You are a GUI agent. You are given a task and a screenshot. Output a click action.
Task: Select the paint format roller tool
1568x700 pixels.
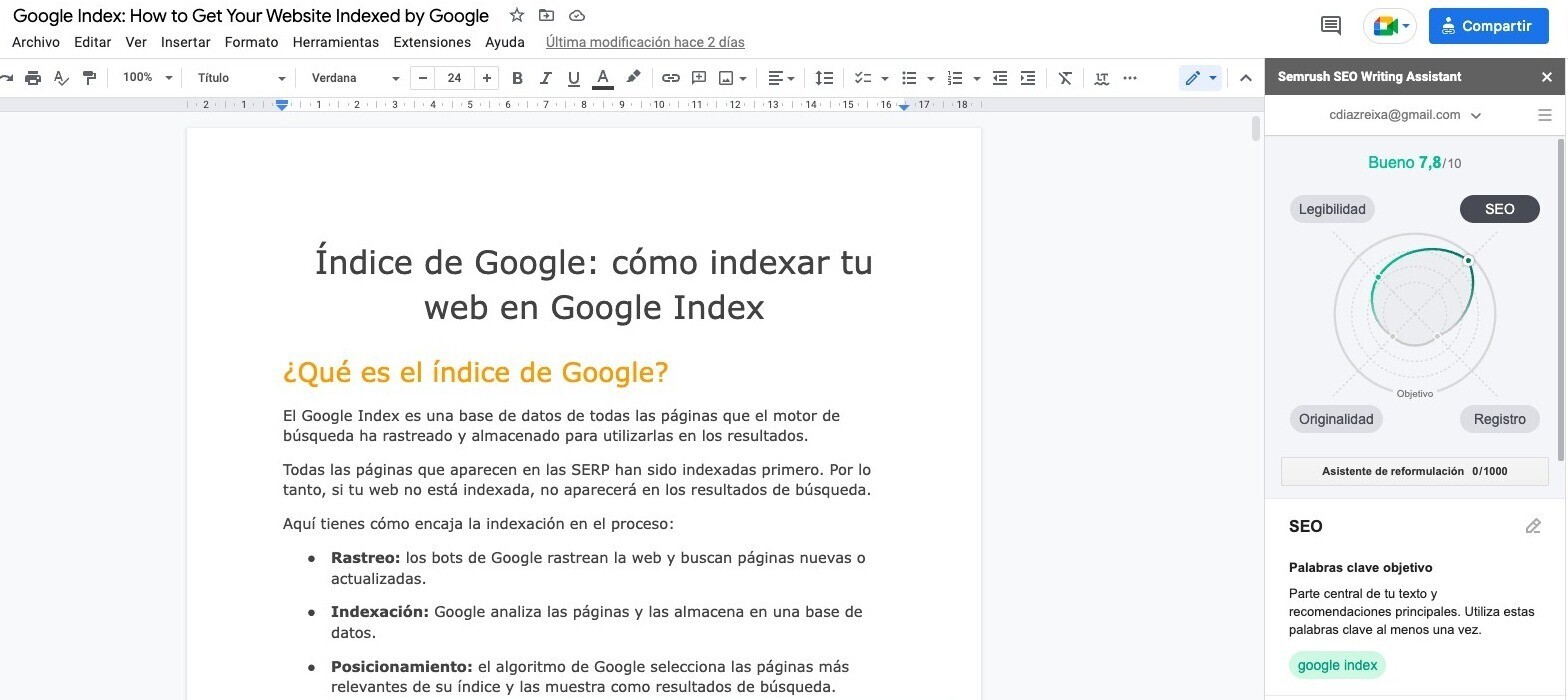[x=89, y=78]
